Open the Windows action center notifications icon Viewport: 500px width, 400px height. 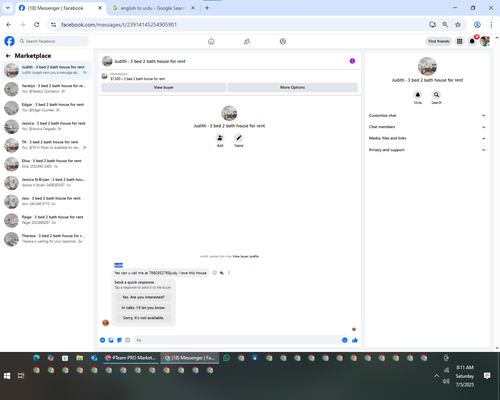tap(487, 376)
